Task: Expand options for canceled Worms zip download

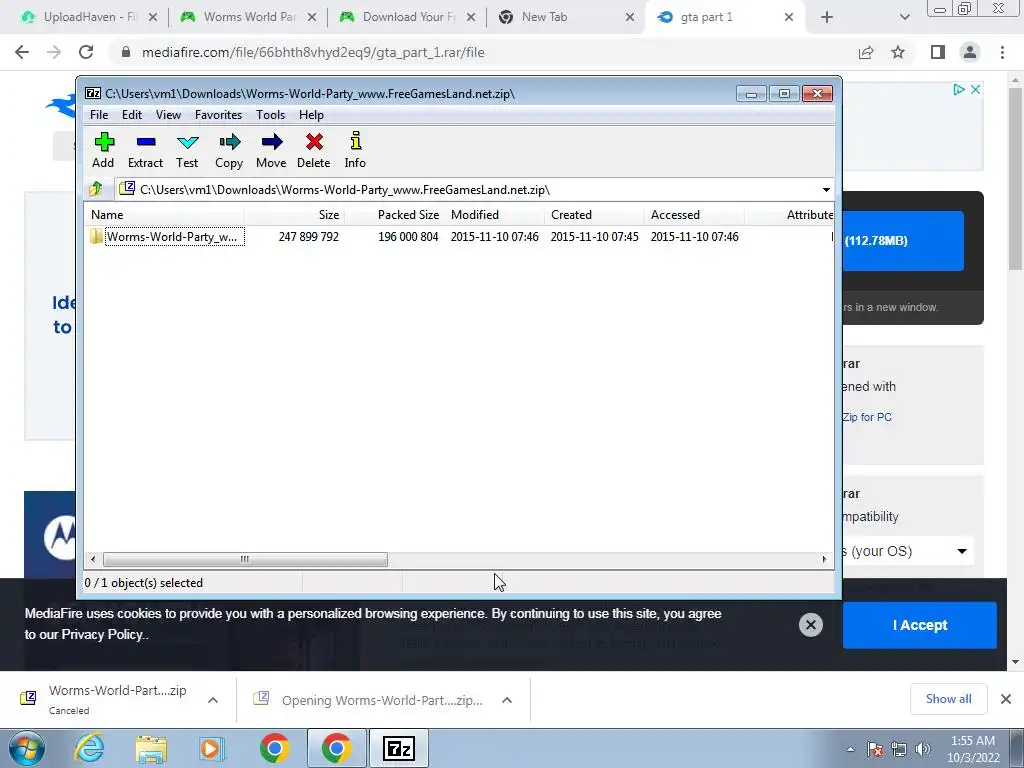Action: click(x=213, y=700)
